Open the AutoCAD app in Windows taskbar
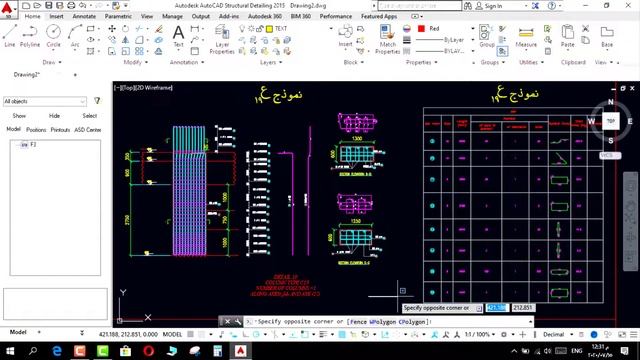The image size is (640, 360). [x=240, y=351]
